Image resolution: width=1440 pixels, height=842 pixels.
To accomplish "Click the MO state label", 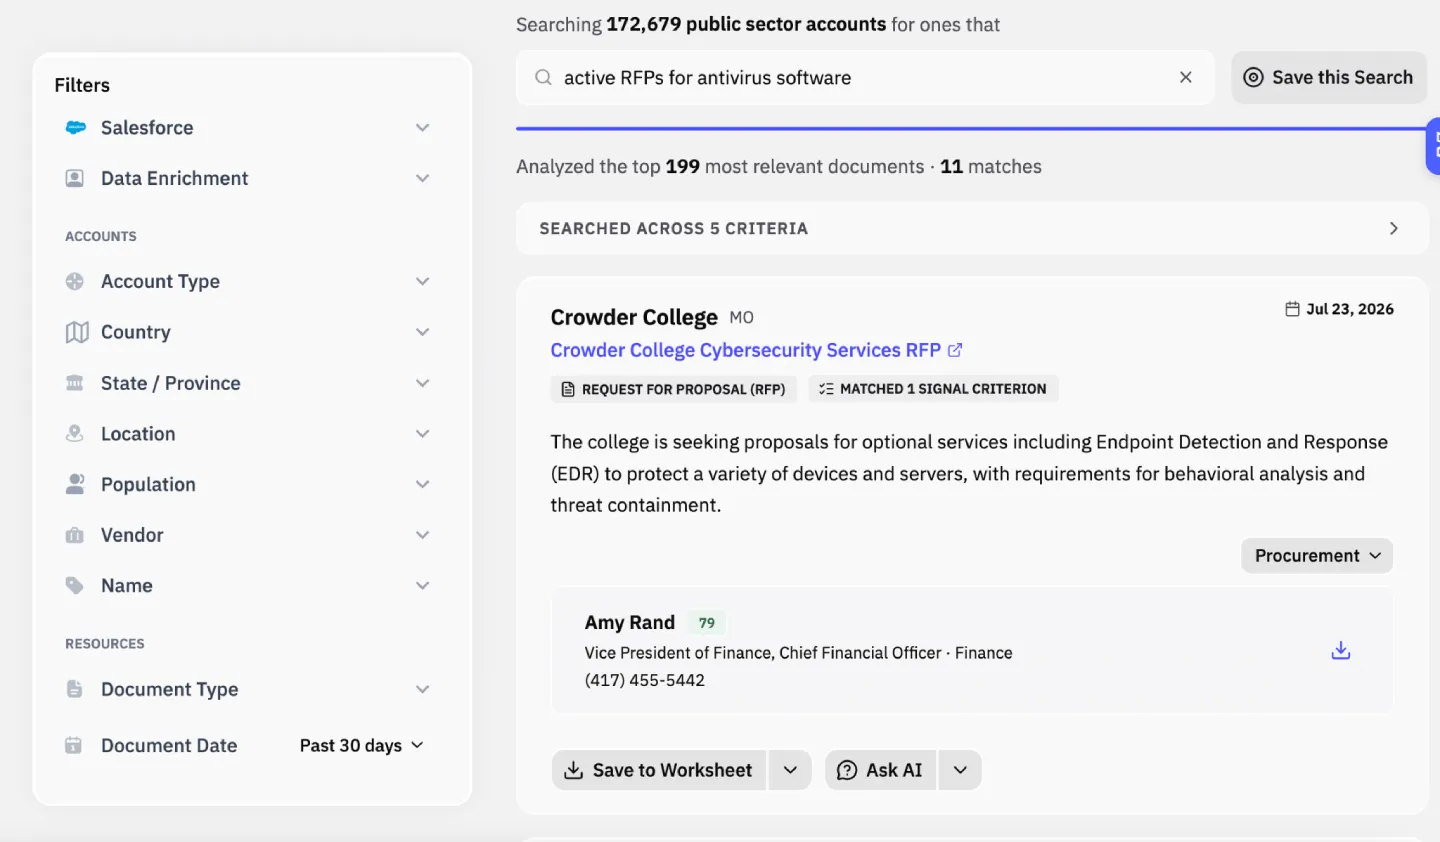I will 741,318.
